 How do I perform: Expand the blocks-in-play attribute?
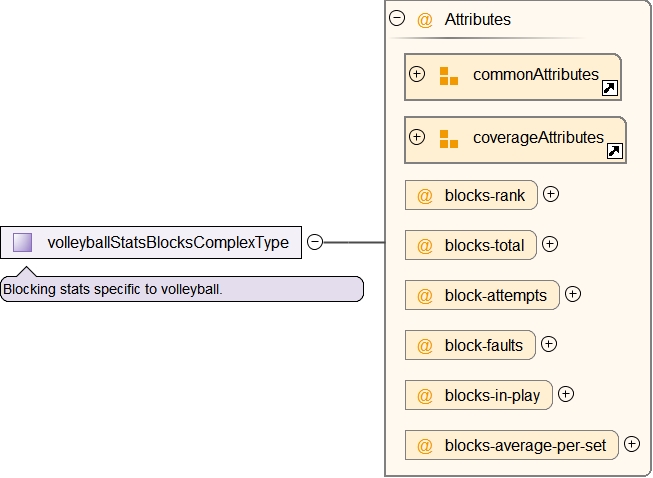click(565, 394)
